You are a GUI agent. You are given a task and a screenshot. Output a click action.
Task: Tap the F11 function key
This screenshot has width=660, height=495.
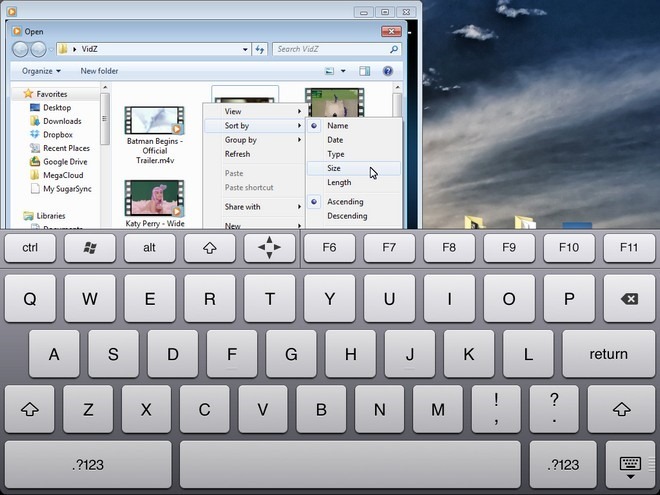click(x=629, y=248)
